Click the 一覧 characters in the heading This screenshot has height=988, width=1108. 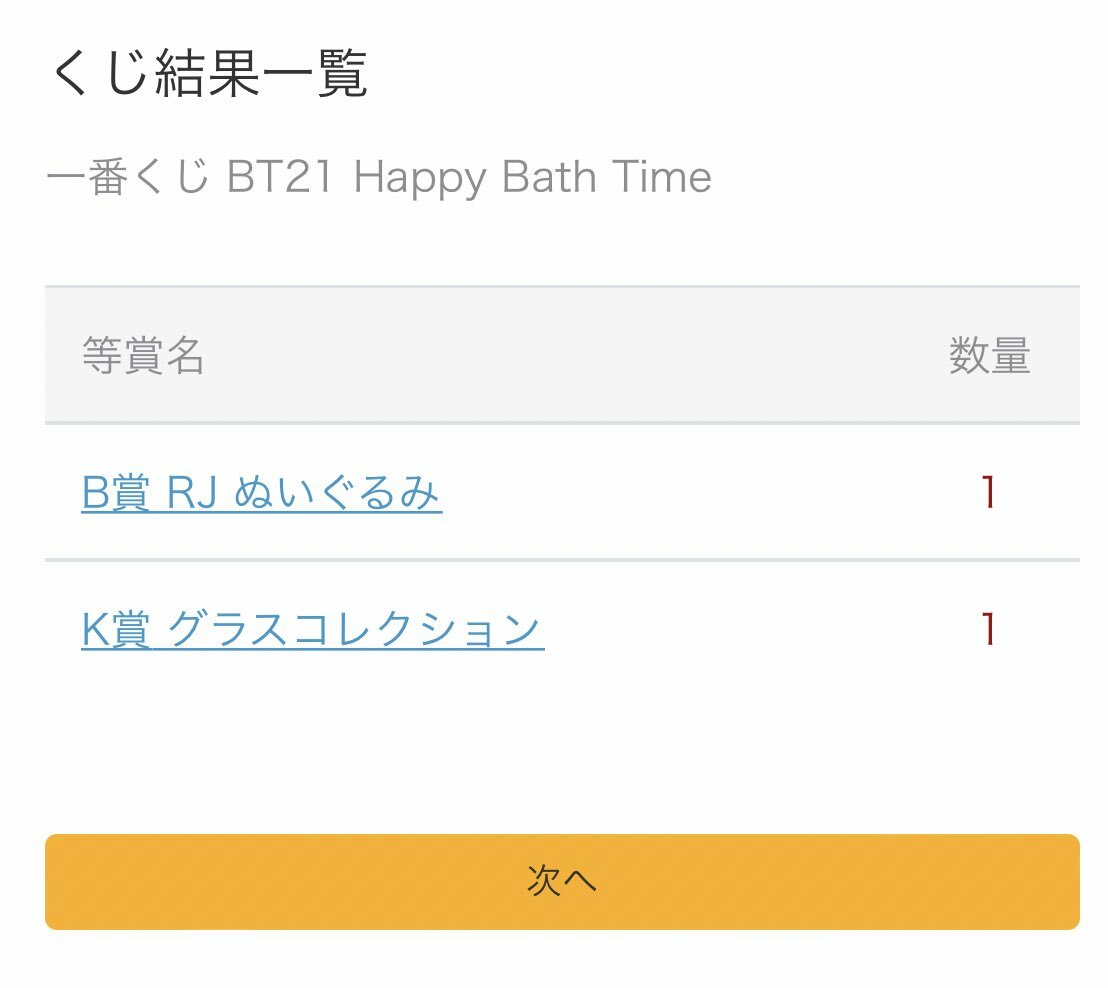click(x=316, y=74)
